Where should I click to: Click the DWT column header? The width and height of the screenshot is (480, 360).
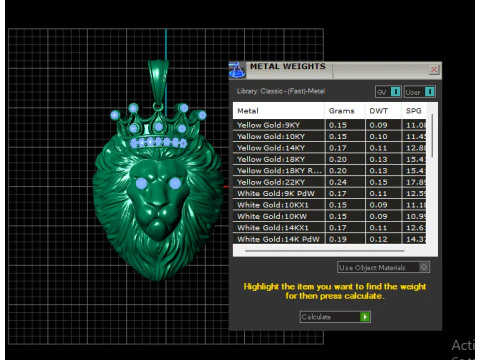click(x=383, y=111)
